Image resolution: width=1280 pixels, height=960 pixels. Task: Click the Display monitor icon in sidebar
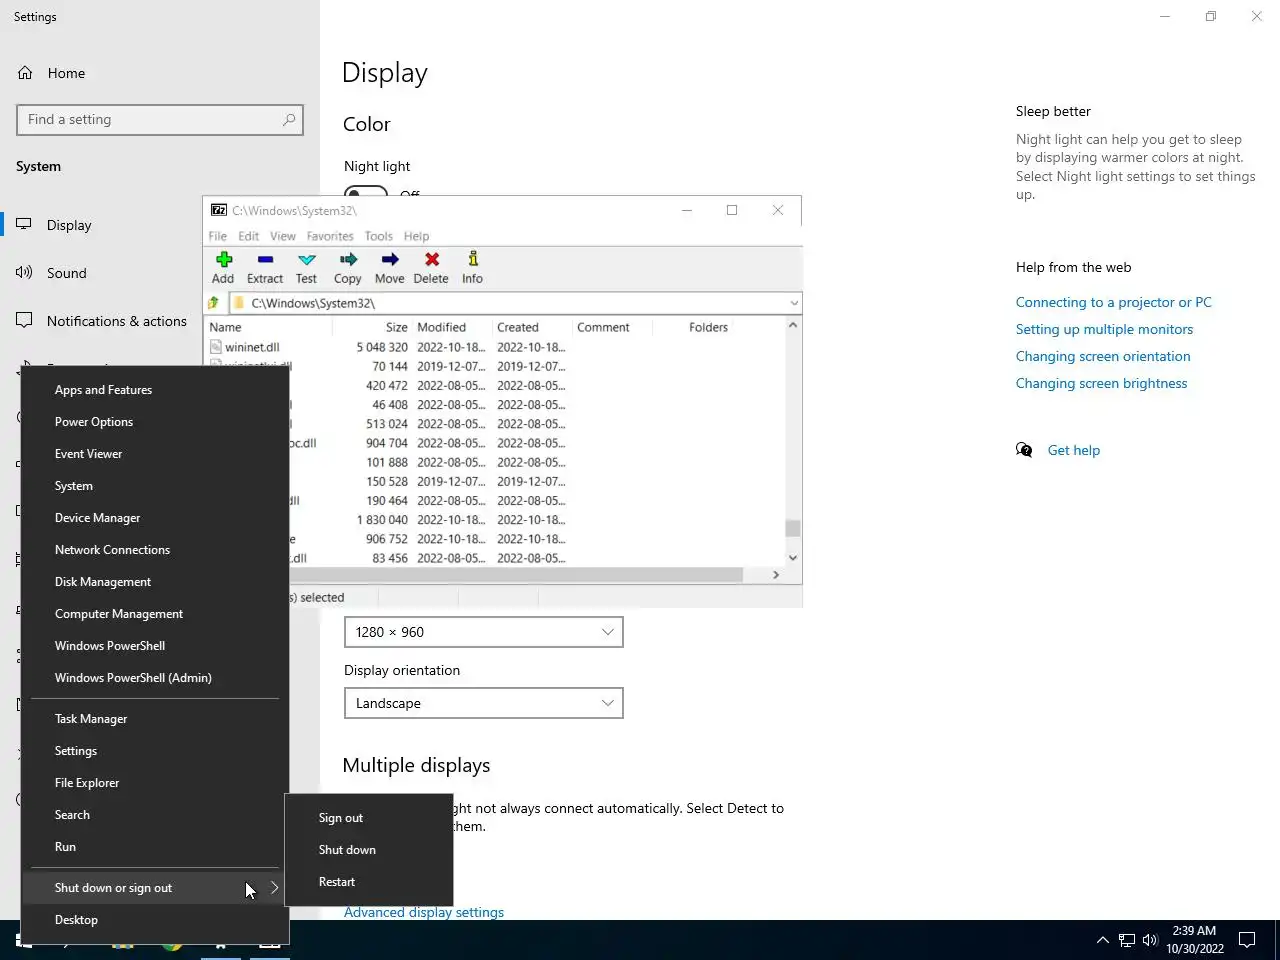click(24, 225)
